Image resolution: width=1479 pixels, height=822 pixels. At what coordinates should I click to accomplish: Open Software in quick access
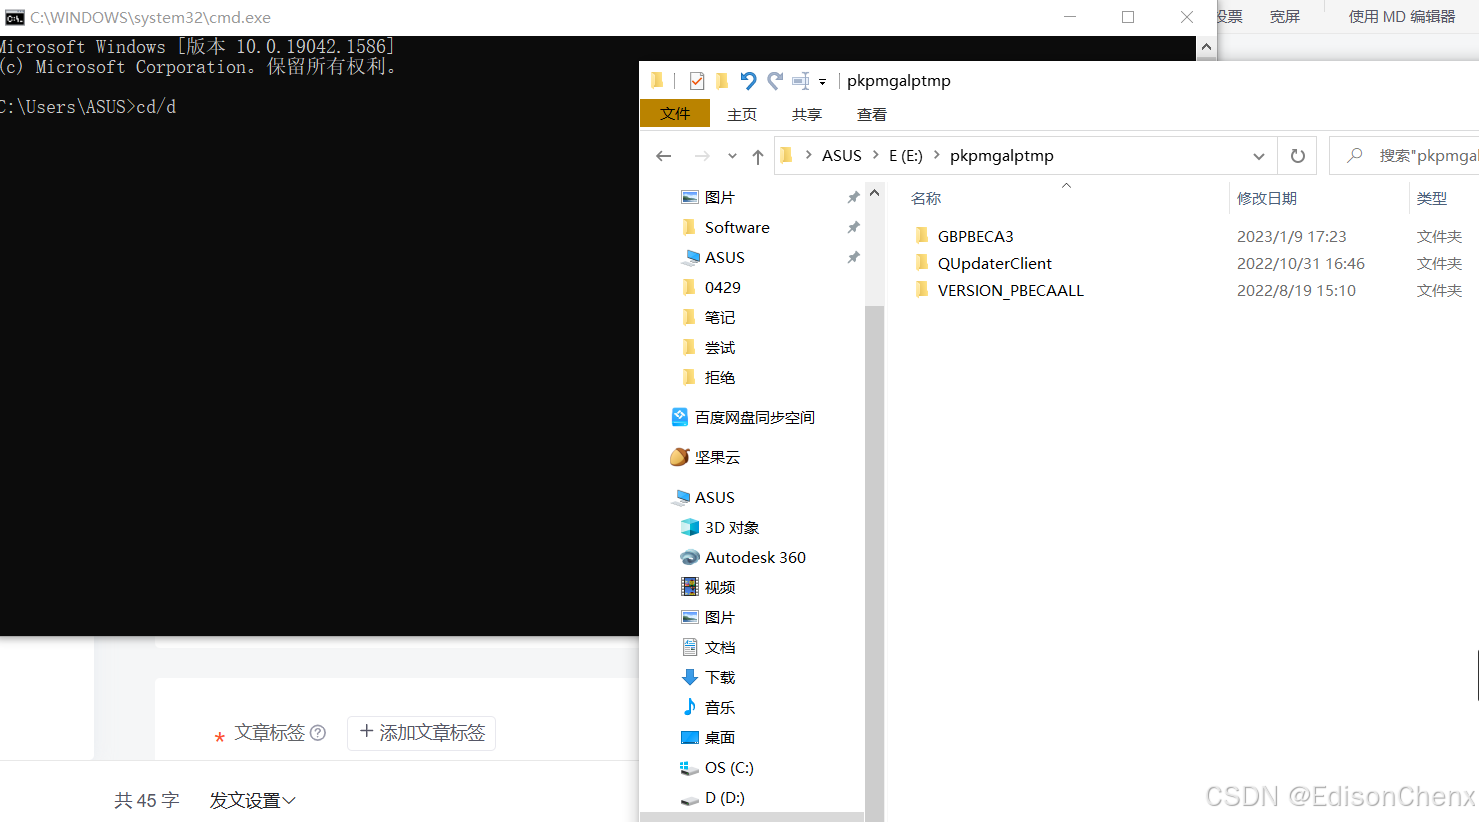click(737, 227)
